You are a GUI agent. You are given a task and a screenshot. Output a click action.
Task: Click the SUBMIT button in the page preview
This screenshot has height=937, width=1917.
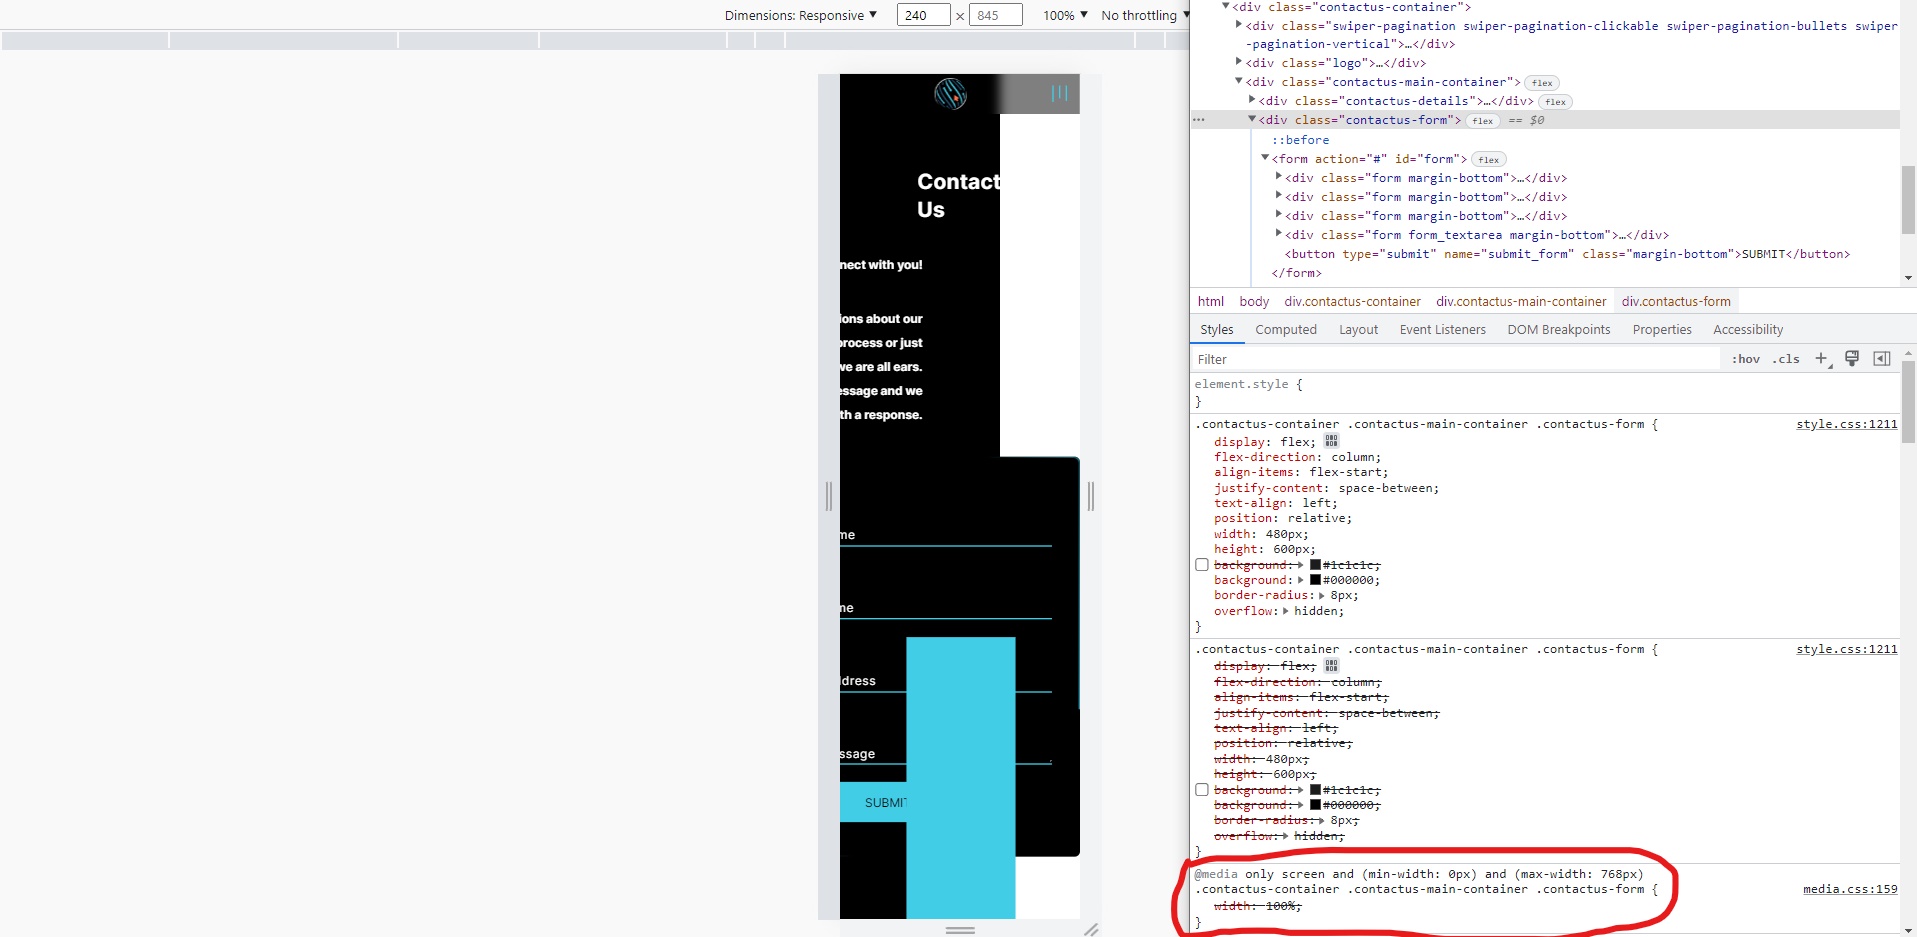tap(873, 802)
